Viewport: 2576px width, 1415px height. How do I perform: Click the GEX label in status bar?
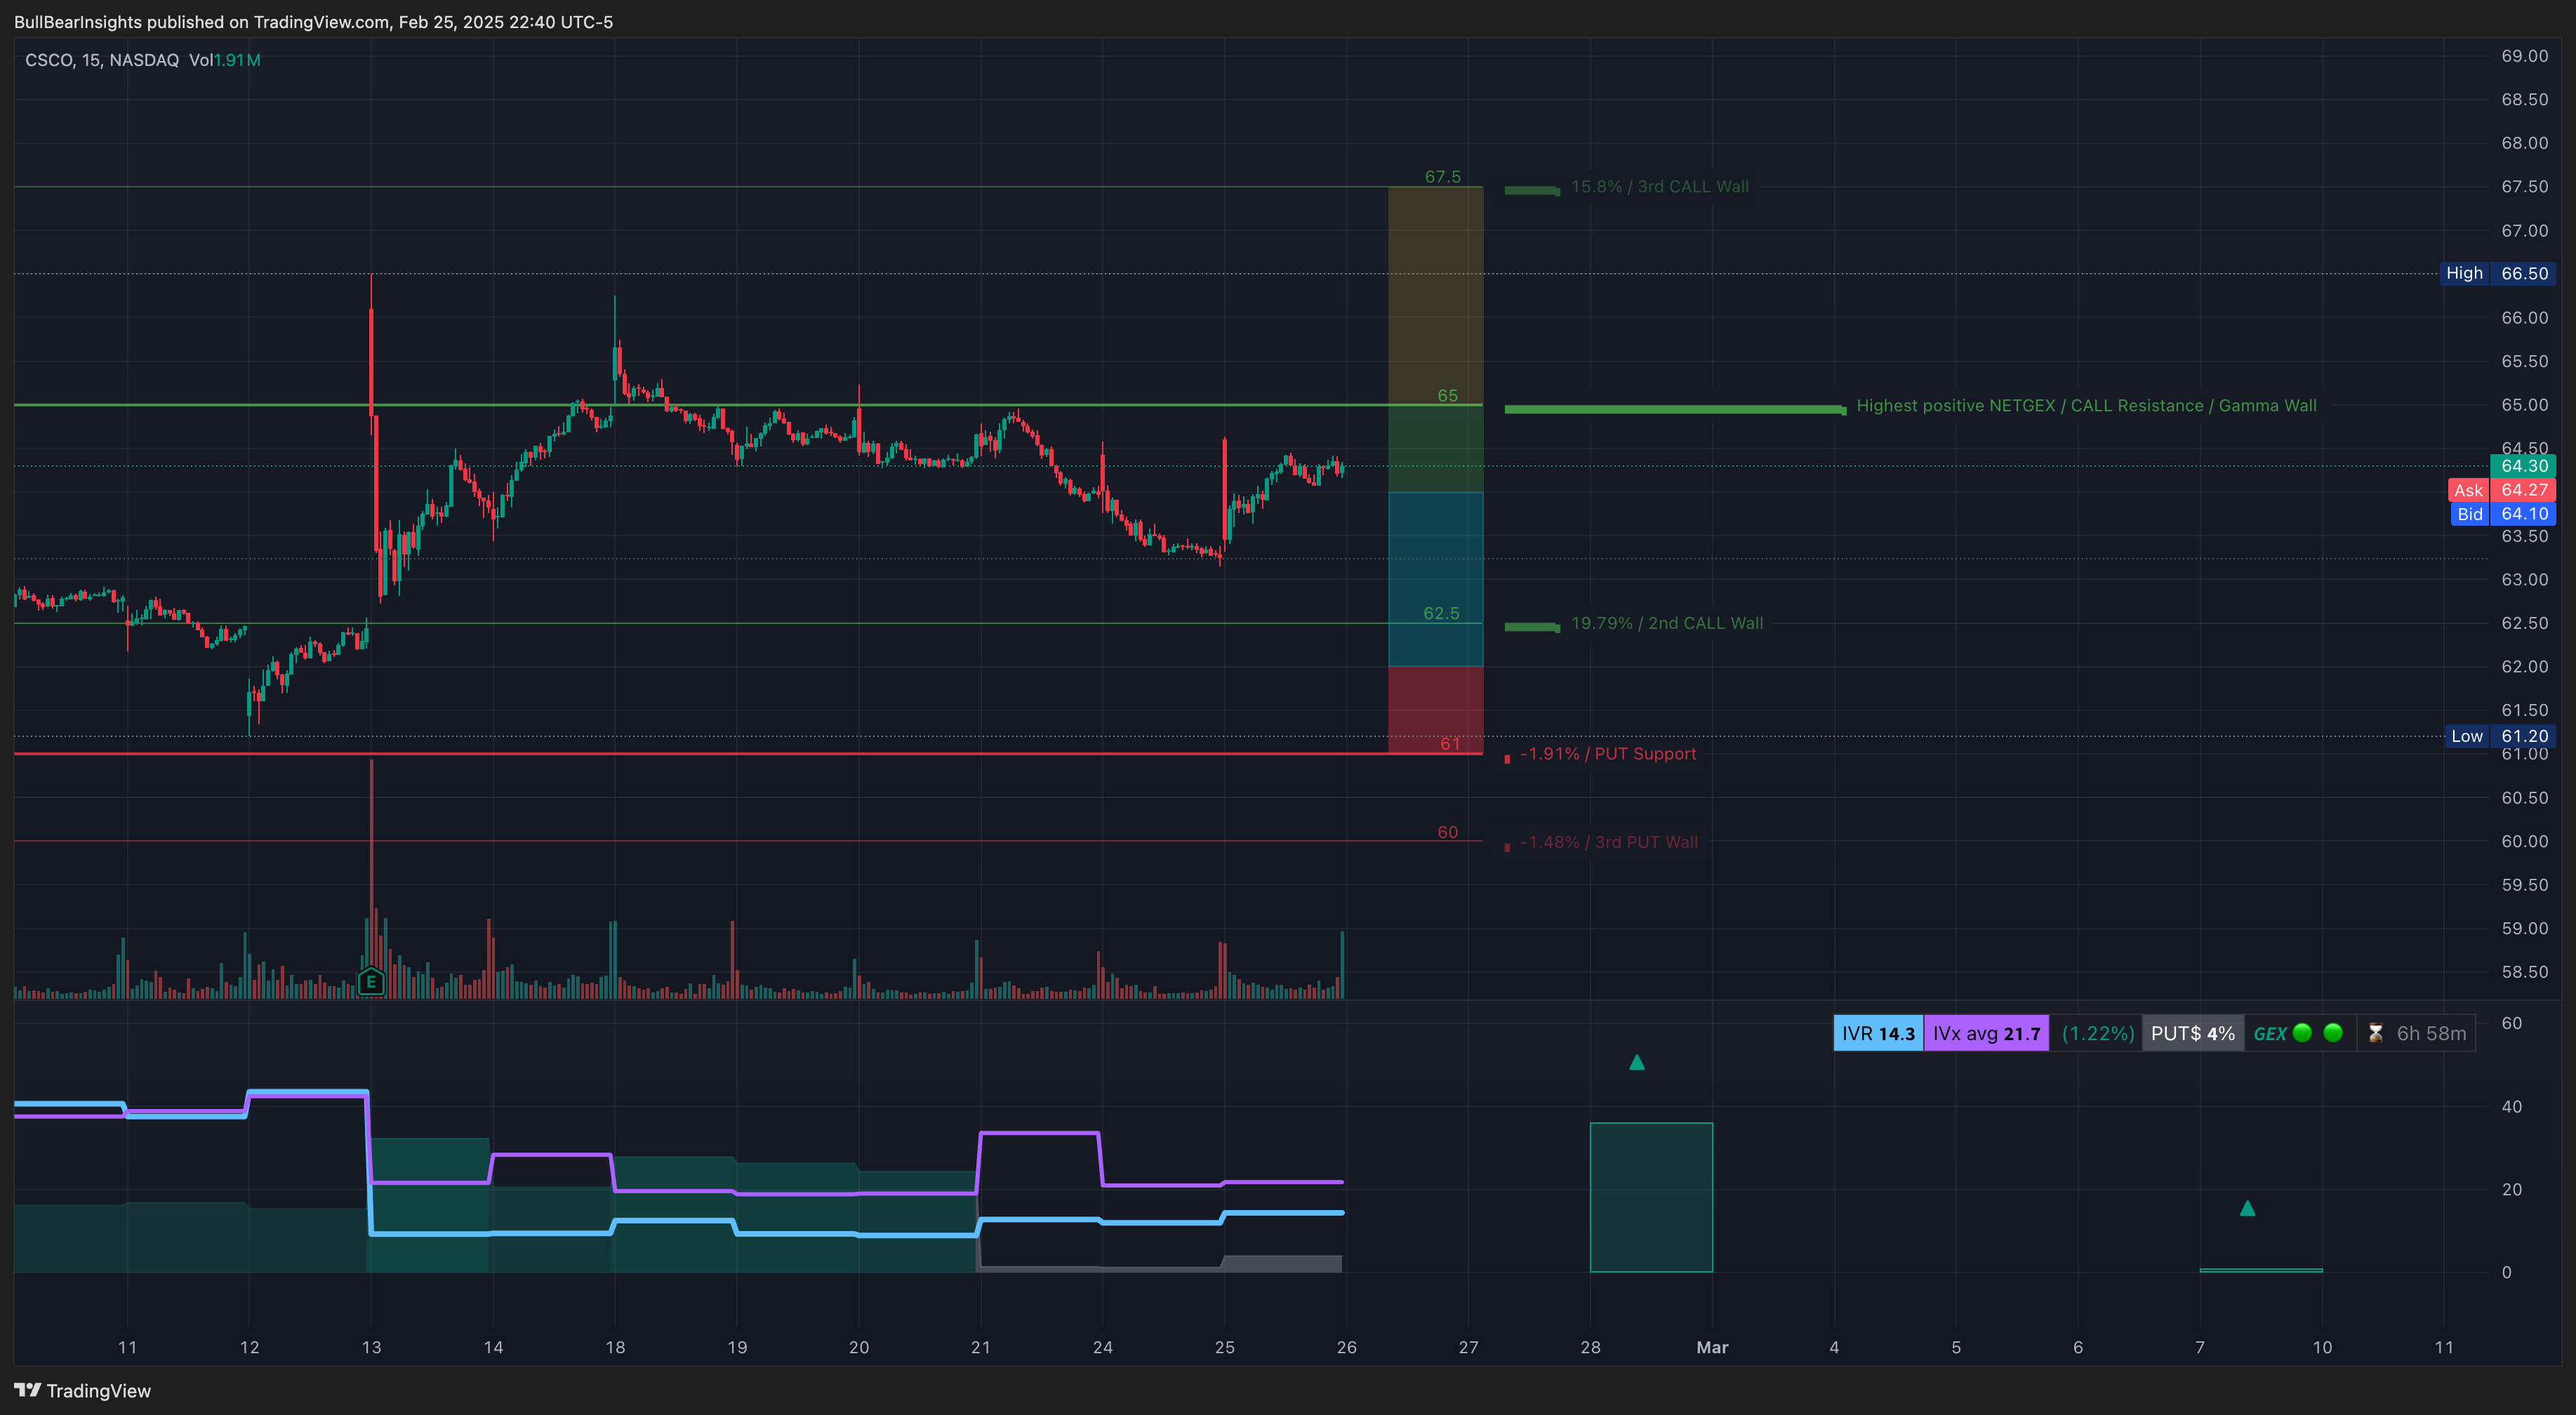pos(2269,1034)
